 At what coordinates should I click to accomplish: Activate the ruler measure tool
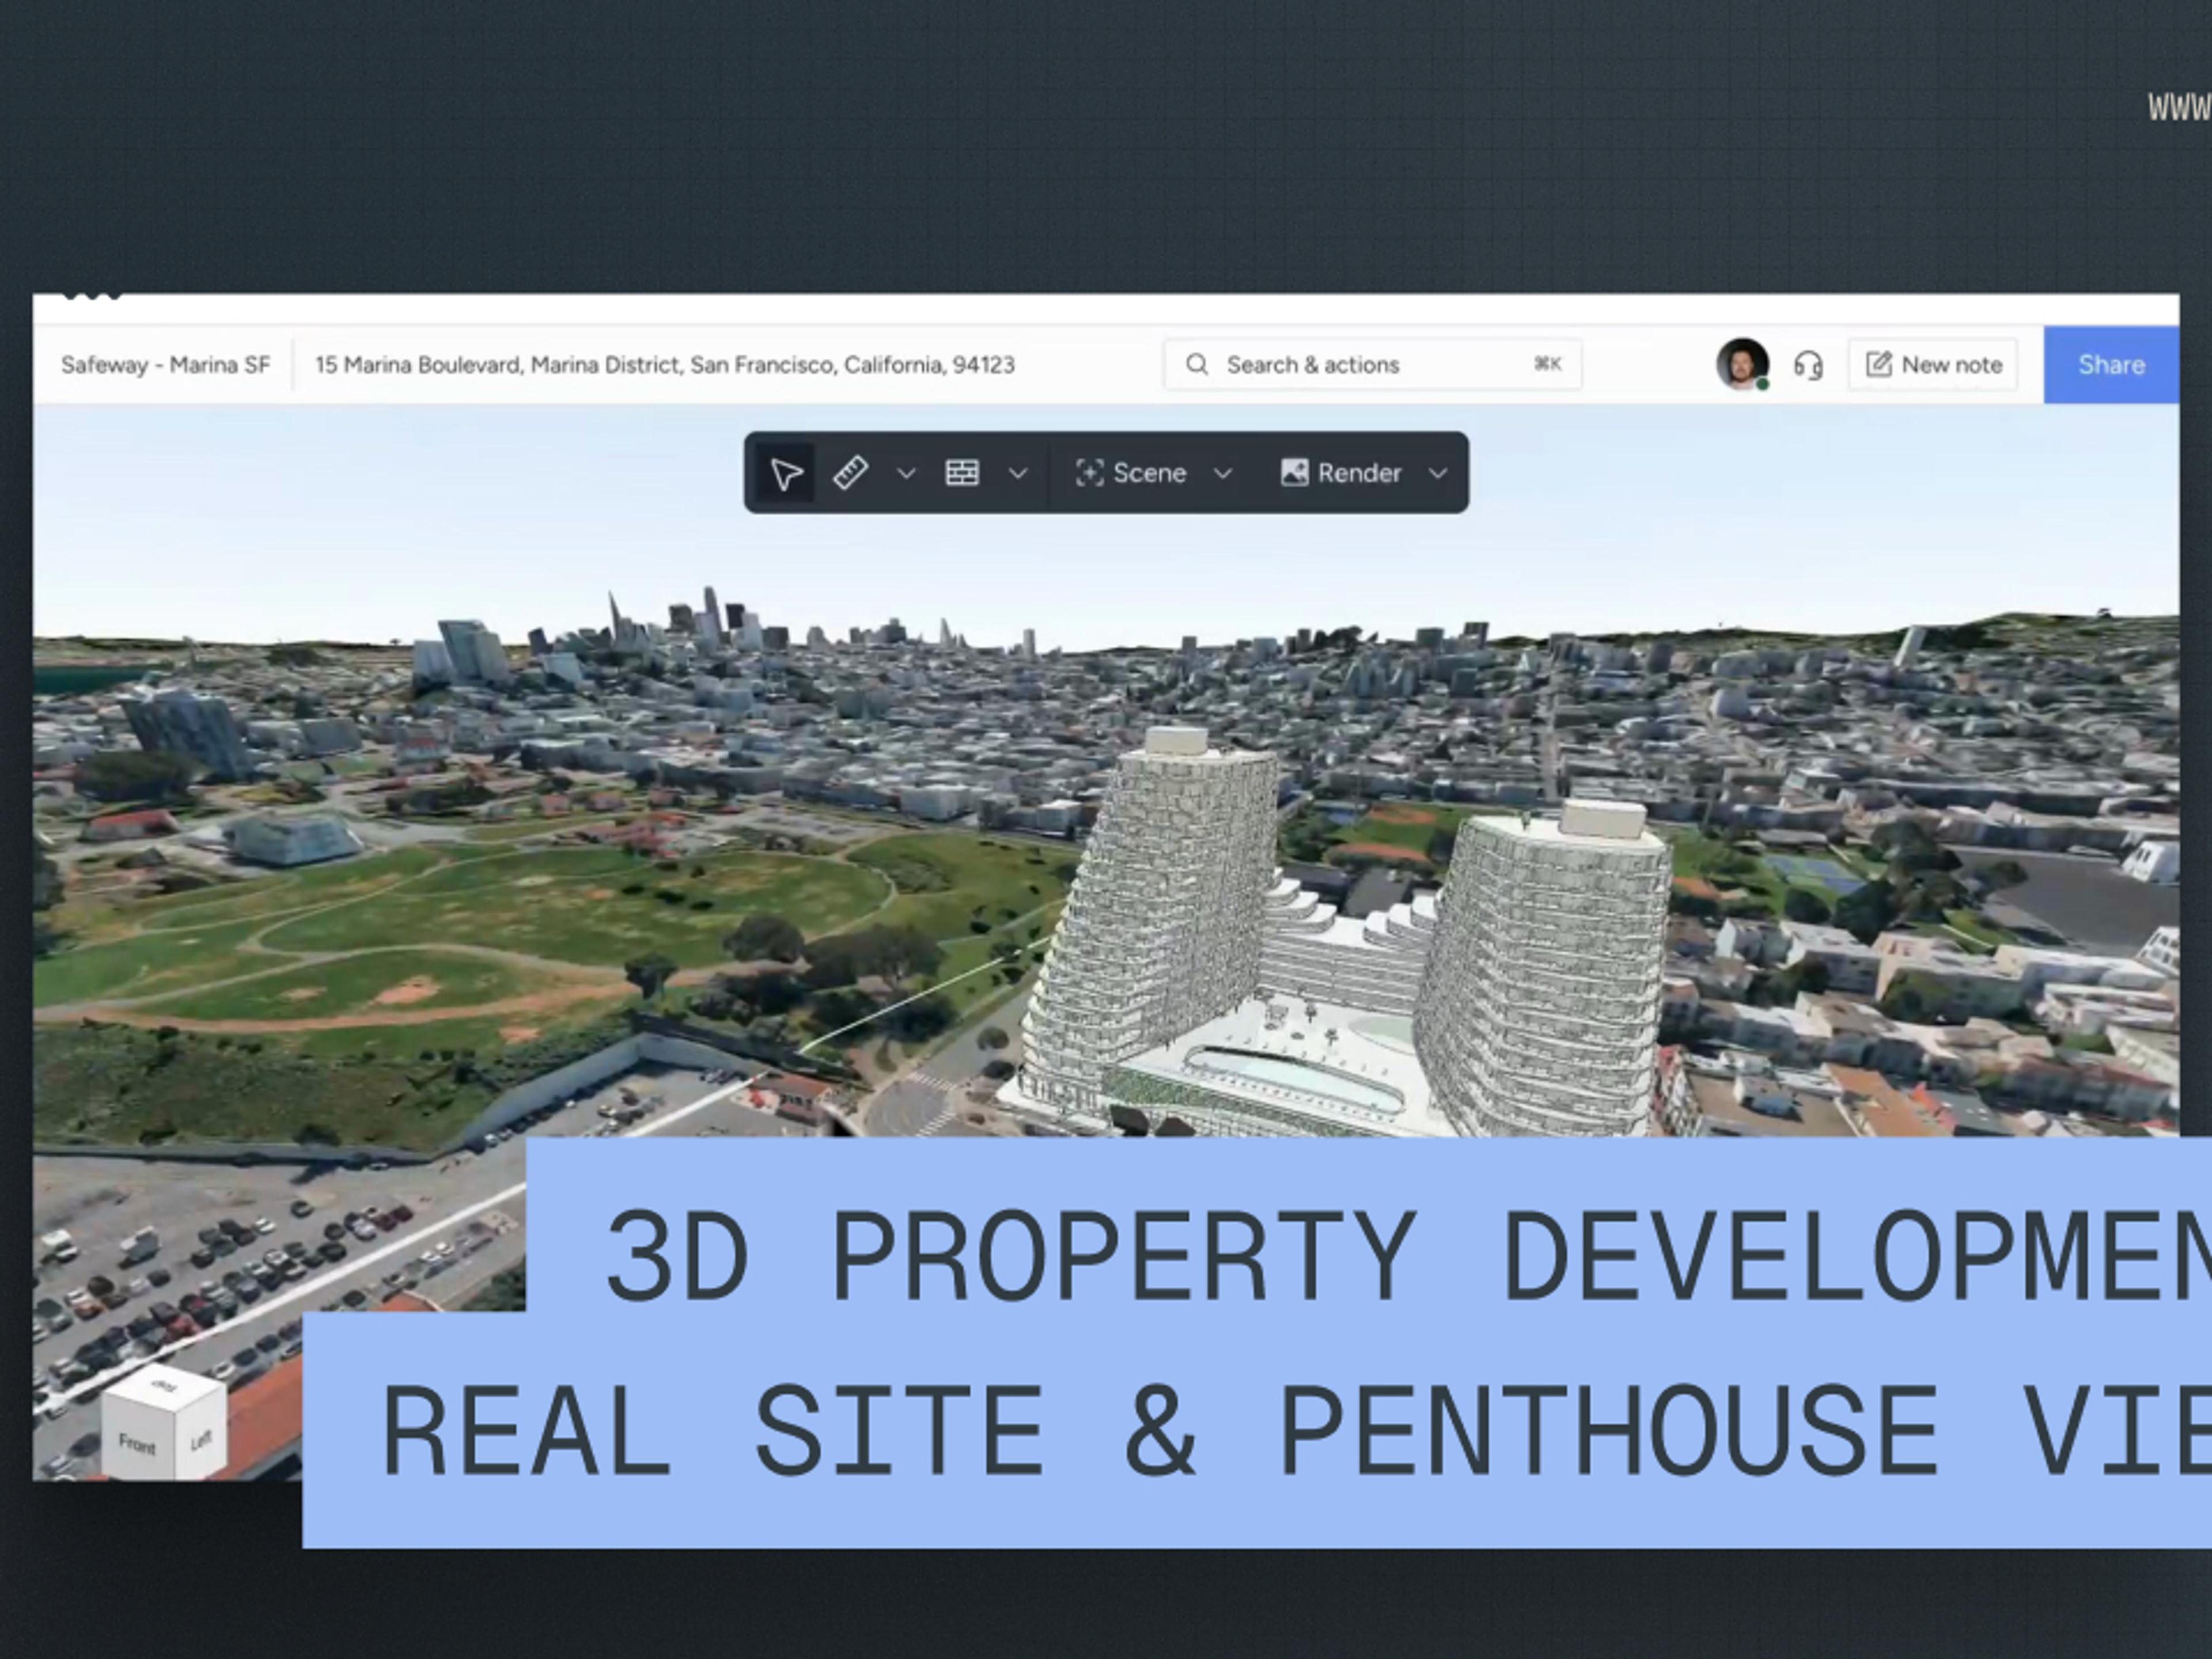tap(850, 473)
